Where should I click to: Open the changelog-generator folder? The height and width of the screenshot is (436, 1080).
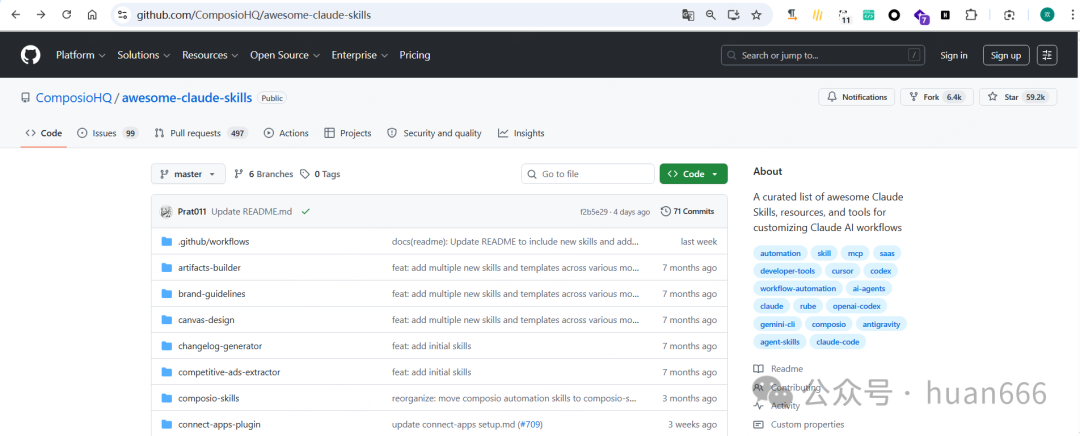tap(220, 346)
